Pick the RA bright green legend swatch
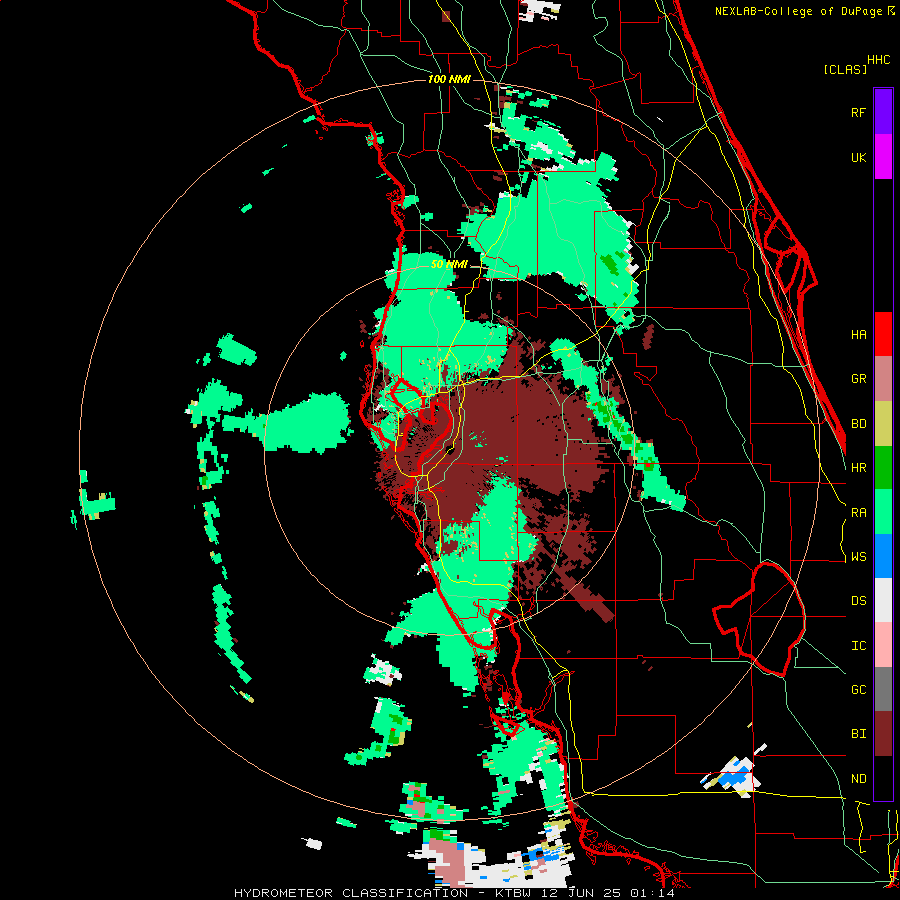The height and width of the screenshot is (900, 900). pyautogui.click(x=883, y=512)
